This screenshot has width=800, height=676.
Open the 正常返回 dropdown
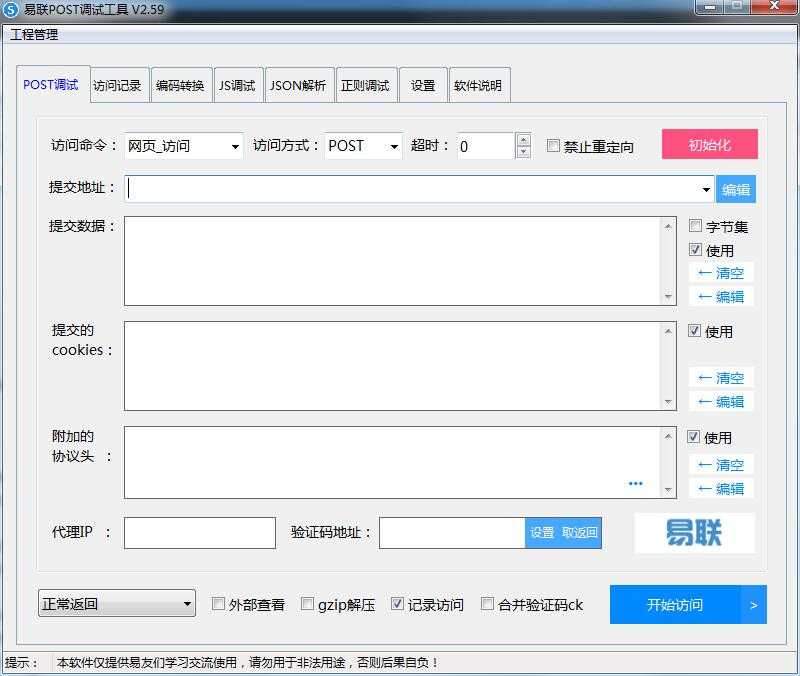click(x=186, y=604)
